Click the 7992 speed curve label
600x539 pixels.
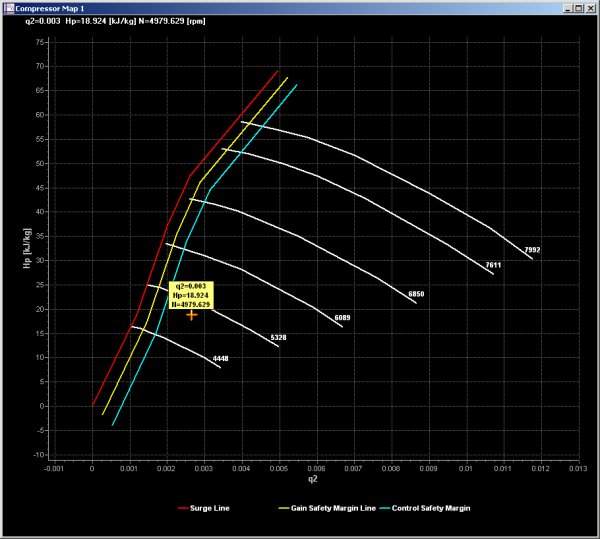(x=532, y=249)
